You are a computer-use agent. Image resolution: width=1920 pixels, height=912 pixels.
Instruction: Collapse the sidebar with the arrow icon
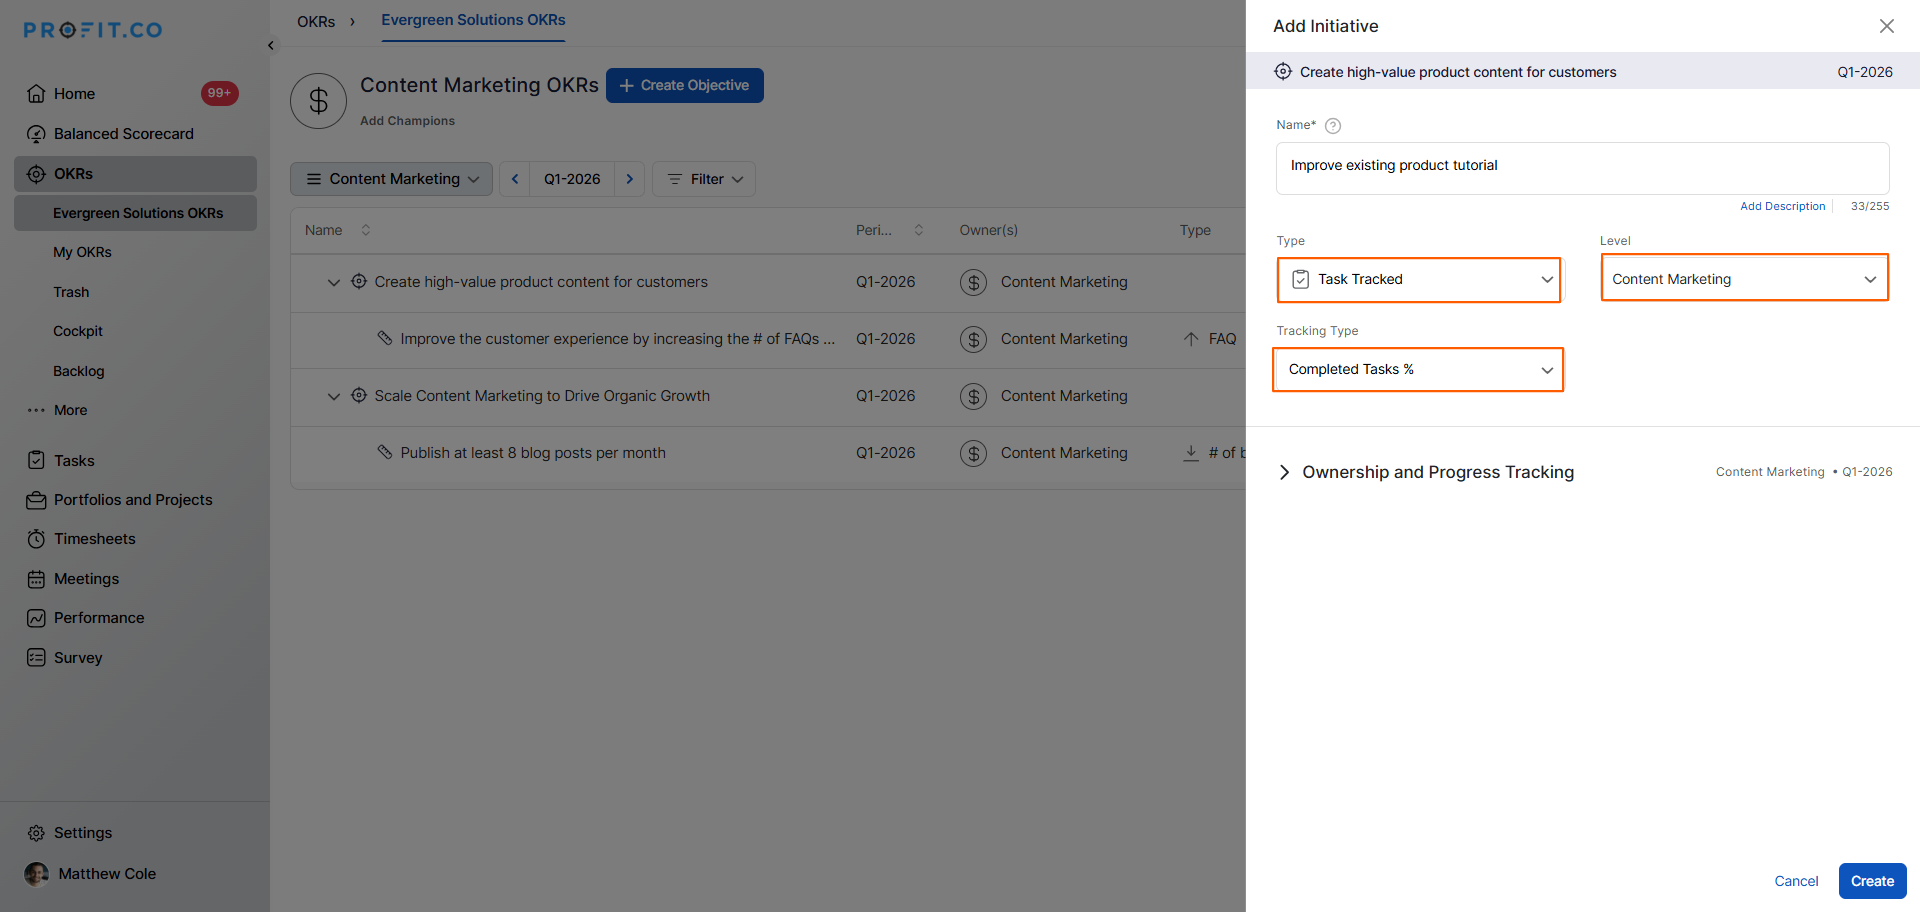coord(271,46)
